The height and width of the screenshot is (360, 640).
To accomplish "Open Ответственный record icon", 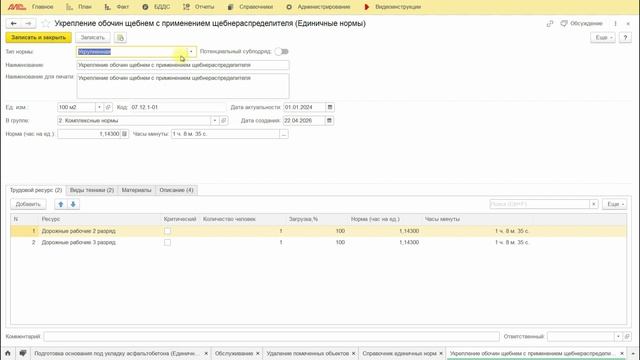I will (627, 336).
